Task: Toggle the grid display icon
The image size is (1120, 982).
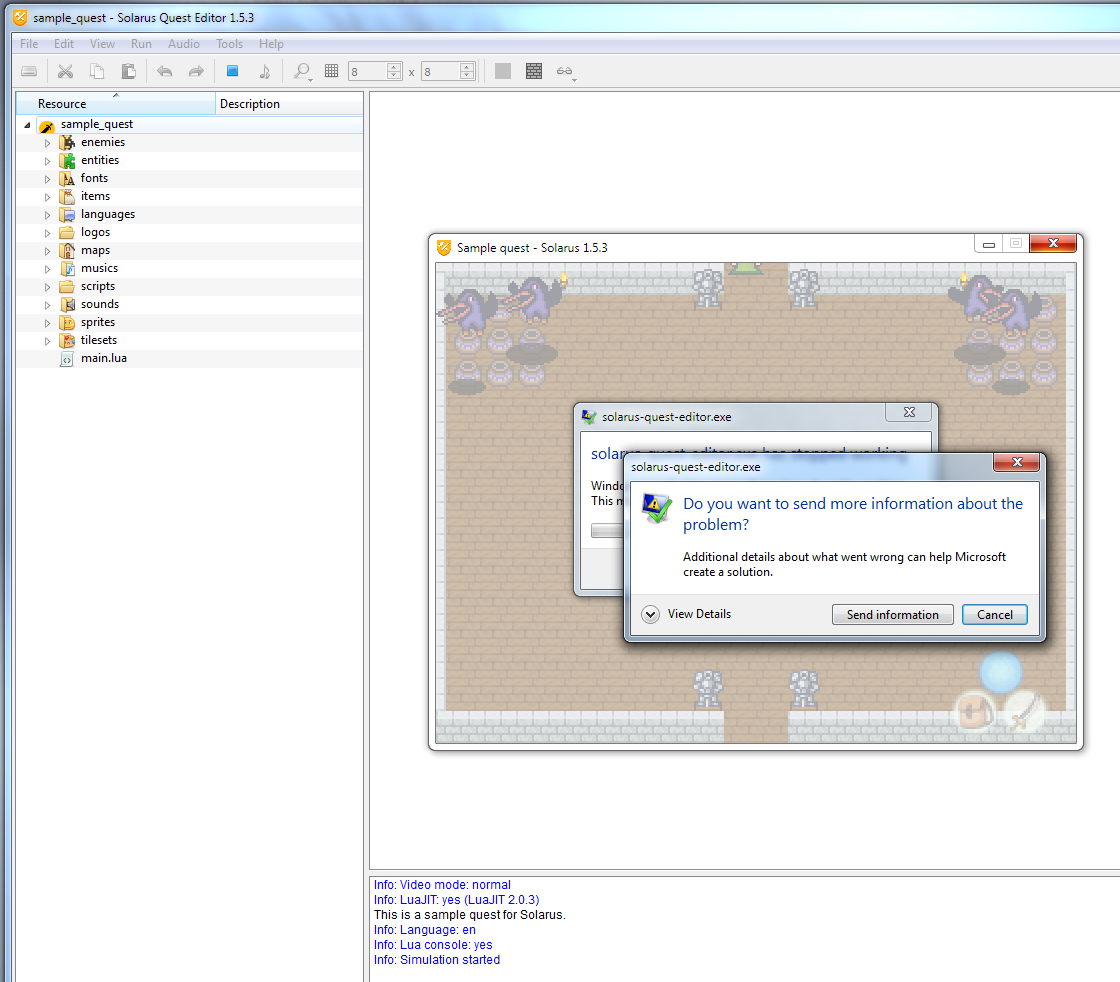Action: (x=332, y=71)
